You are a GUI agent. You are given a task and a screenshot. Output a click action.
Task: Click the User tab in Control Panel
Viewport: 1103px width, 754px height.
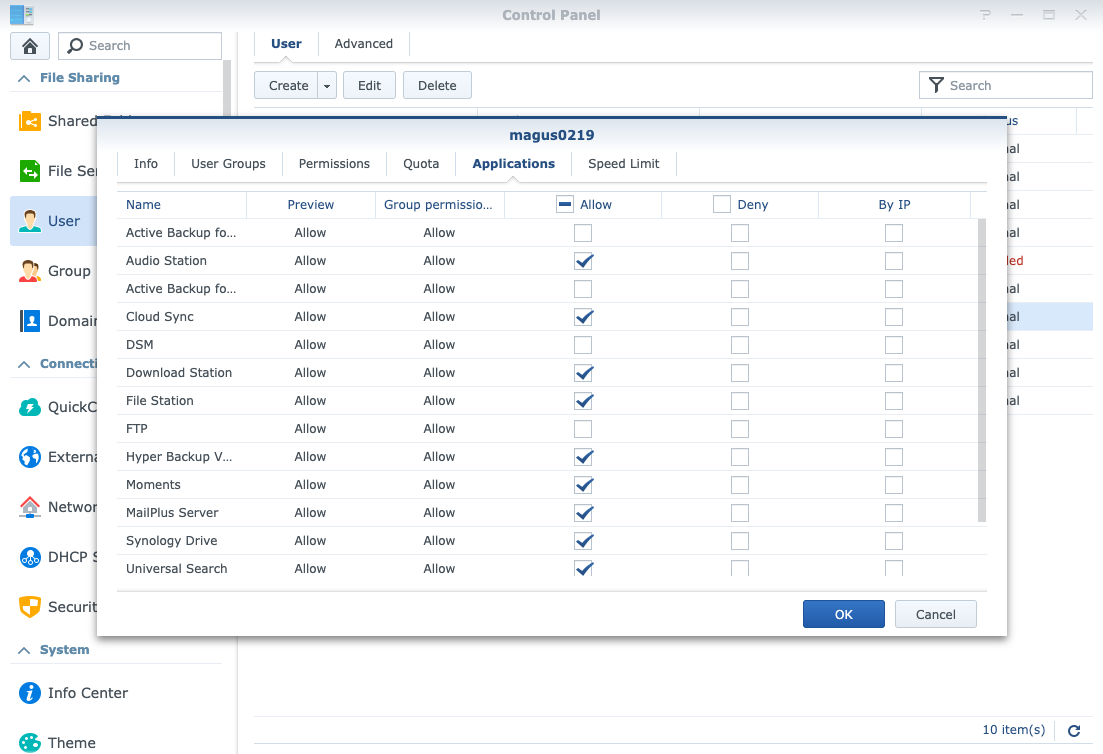pos(286,44)
